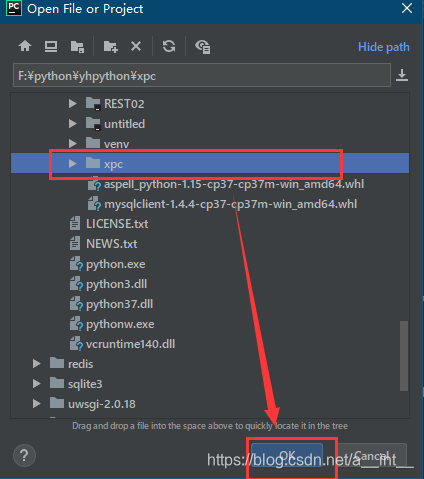Select the sqlite3 folder icon

click(x=57, y=383)
